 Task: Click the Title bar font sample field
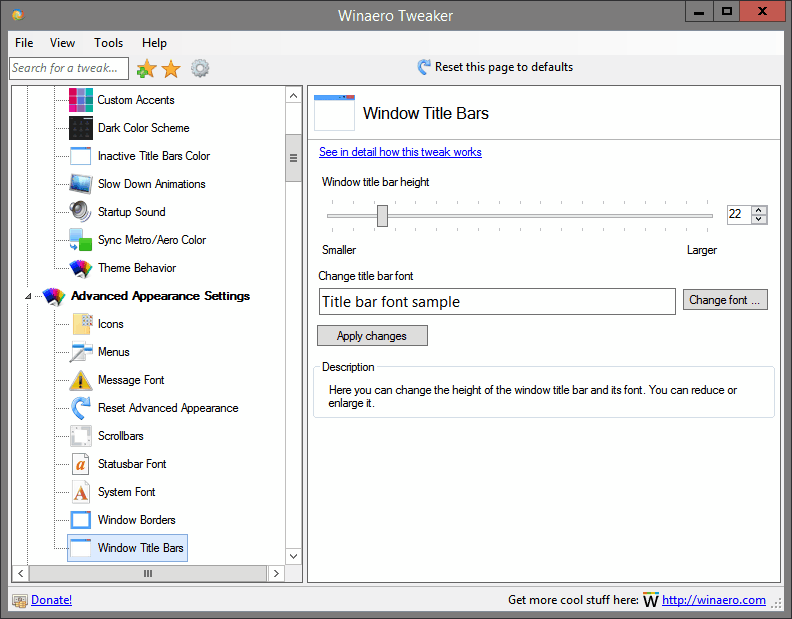coord(497,302)
